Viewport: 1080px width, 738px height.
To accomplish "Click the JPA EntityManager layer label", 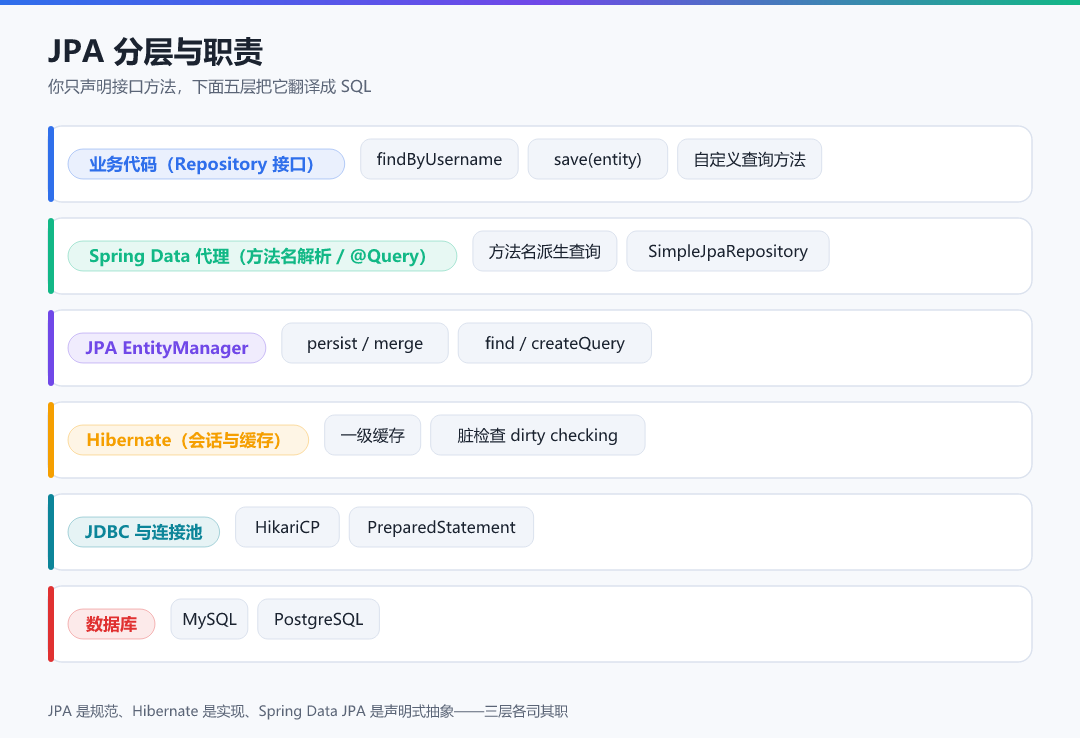I will click(x=167, y=348).
